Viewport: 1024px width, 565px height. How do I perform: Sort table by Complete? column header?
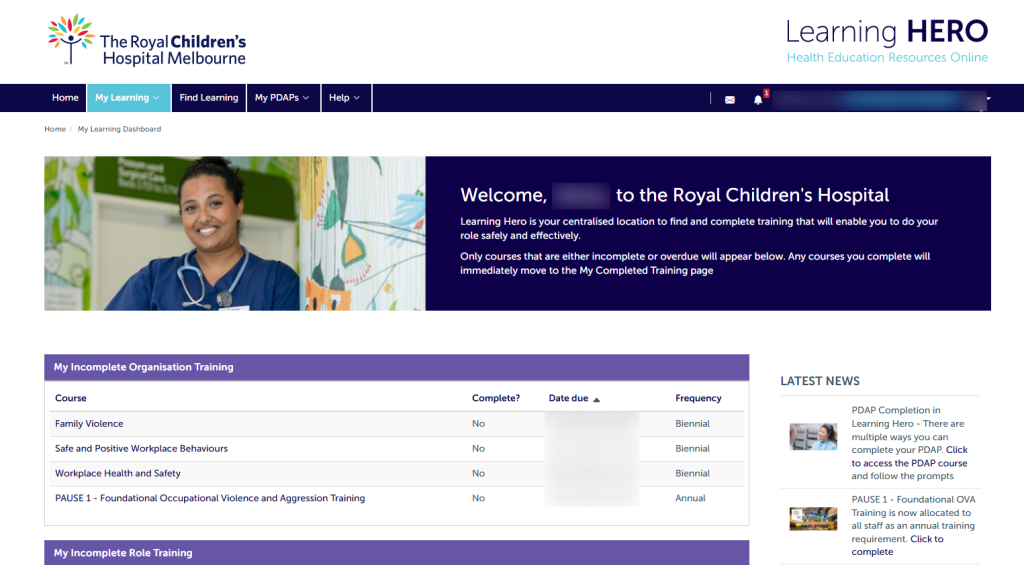[496, 398]
